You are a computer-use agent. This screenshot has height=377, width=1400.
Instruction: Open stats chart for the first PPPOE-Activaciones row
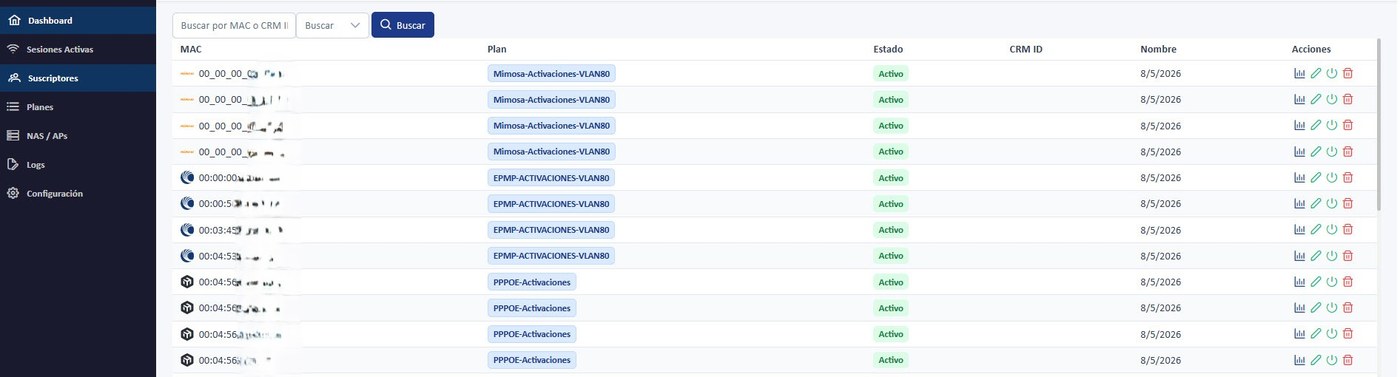1300,281
